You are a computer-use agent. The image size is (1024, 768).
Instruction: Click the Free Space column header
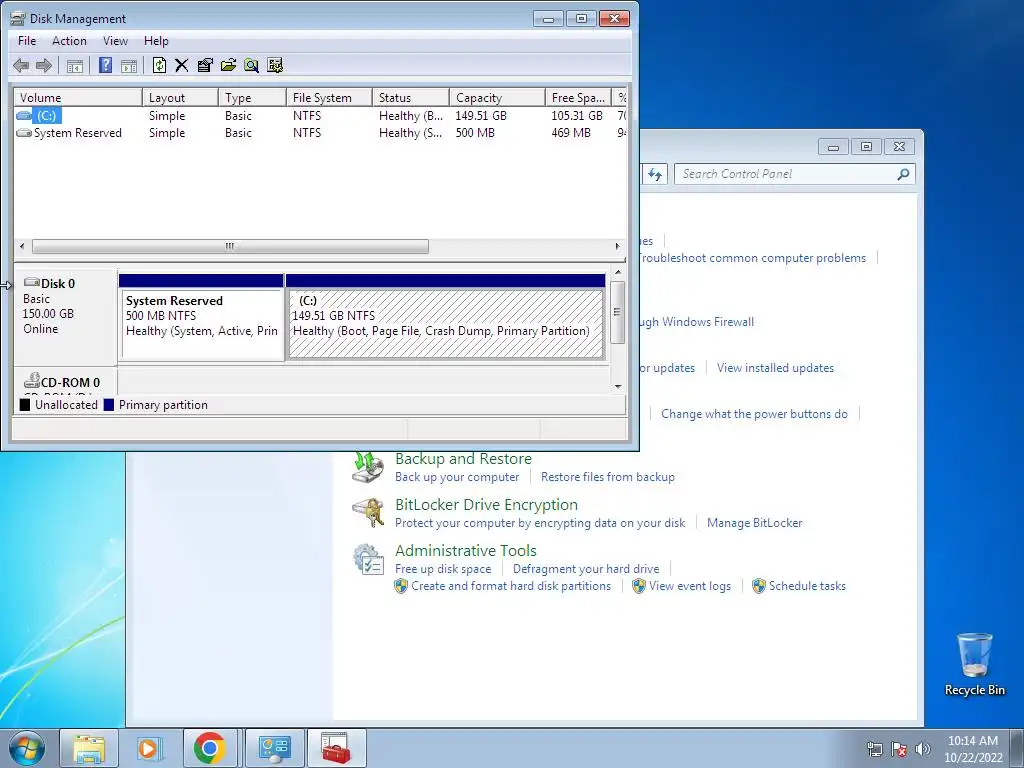click(578, 97)
